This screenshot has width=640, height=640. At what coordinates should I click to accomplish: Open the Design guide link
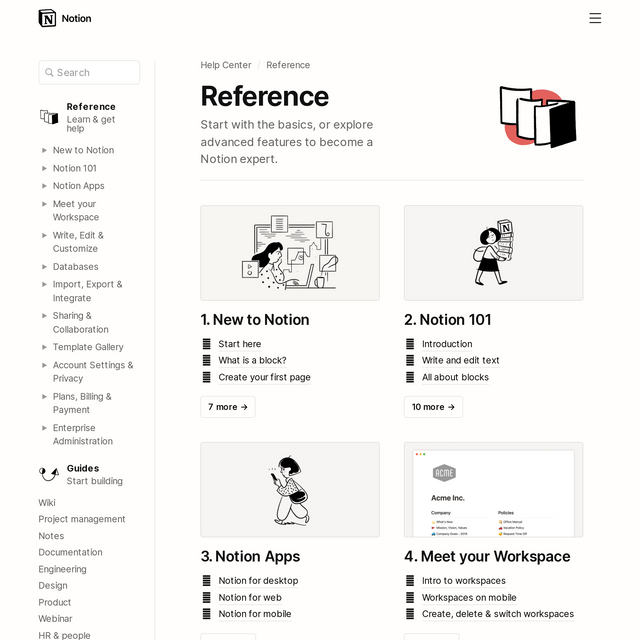[x=53, y=585]
